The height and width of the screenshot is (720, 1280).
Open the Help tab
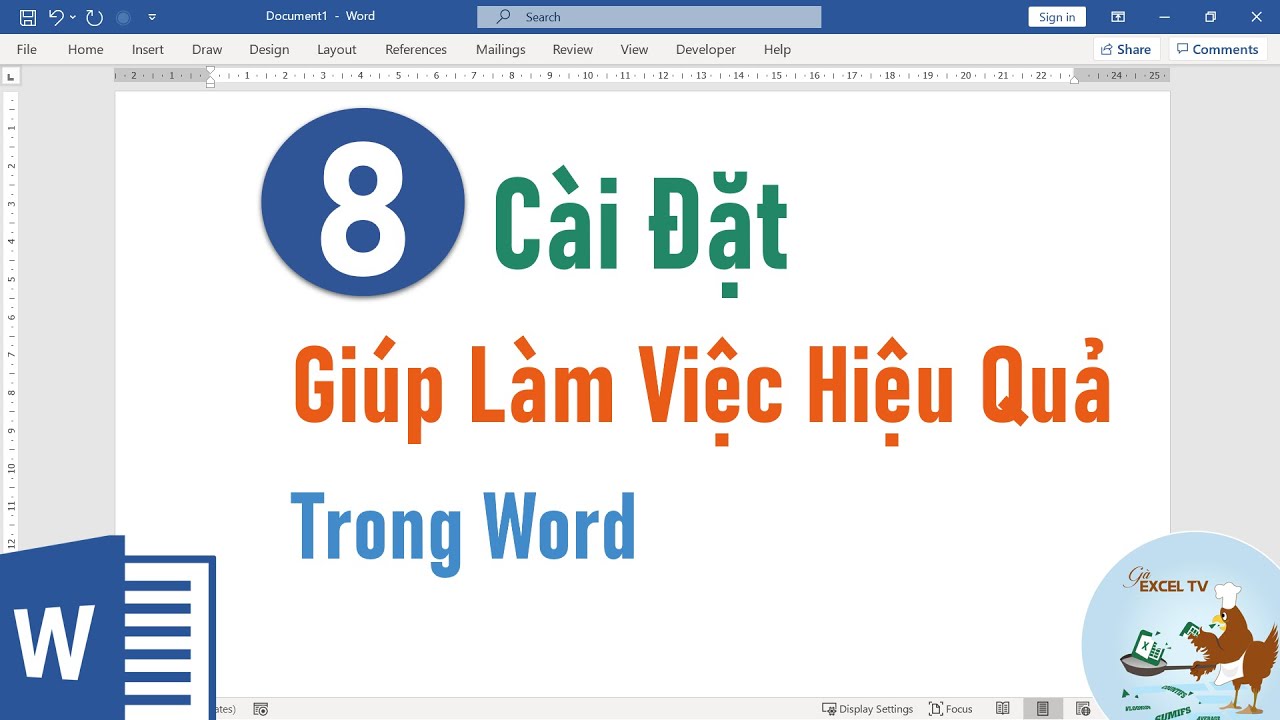pos(777,49)
